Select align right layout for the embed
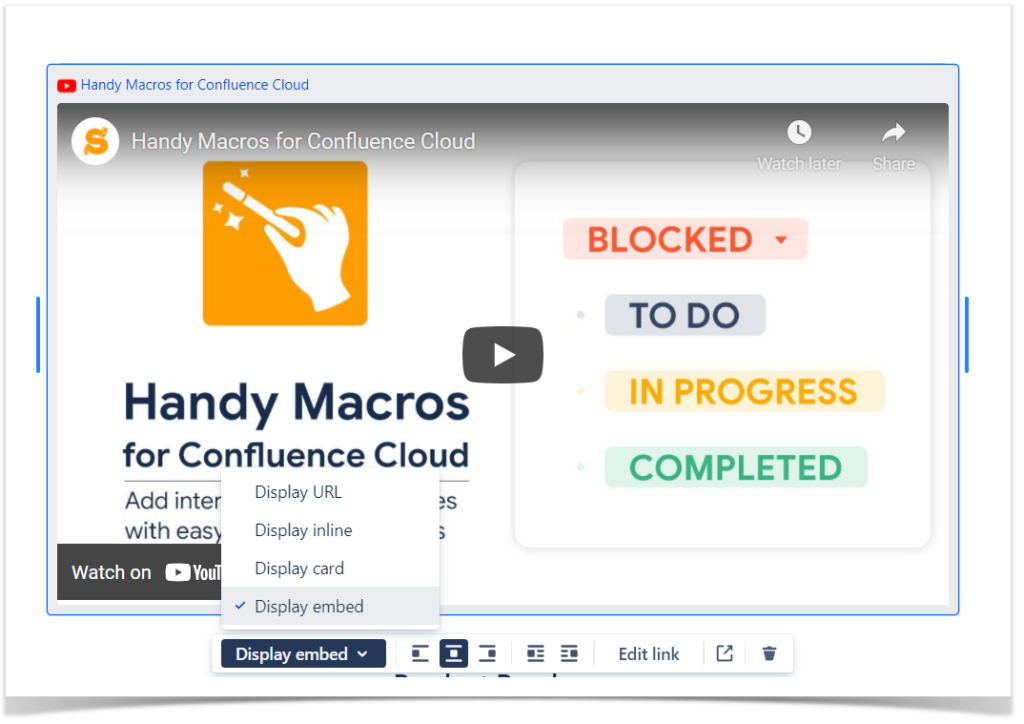 click(x=487, y=653)
